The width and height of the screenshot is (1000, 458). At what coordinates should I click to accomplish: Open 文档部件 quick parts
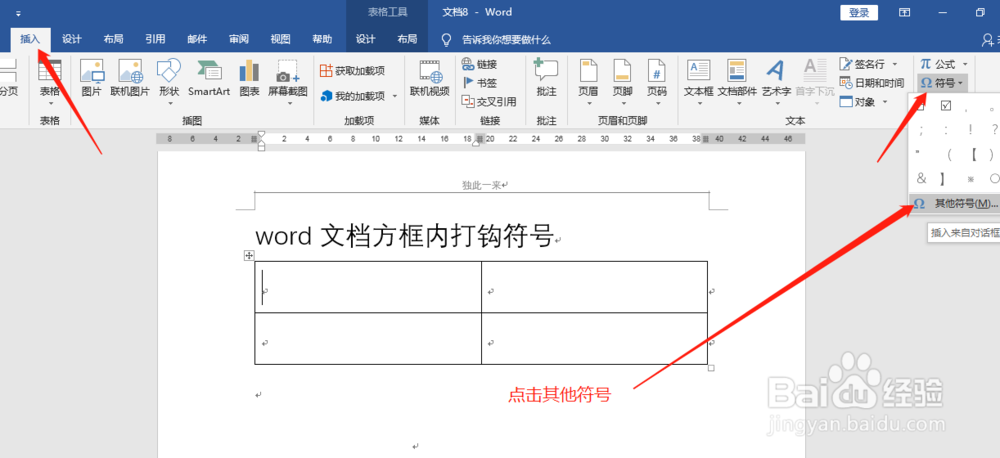coord(737,82)
